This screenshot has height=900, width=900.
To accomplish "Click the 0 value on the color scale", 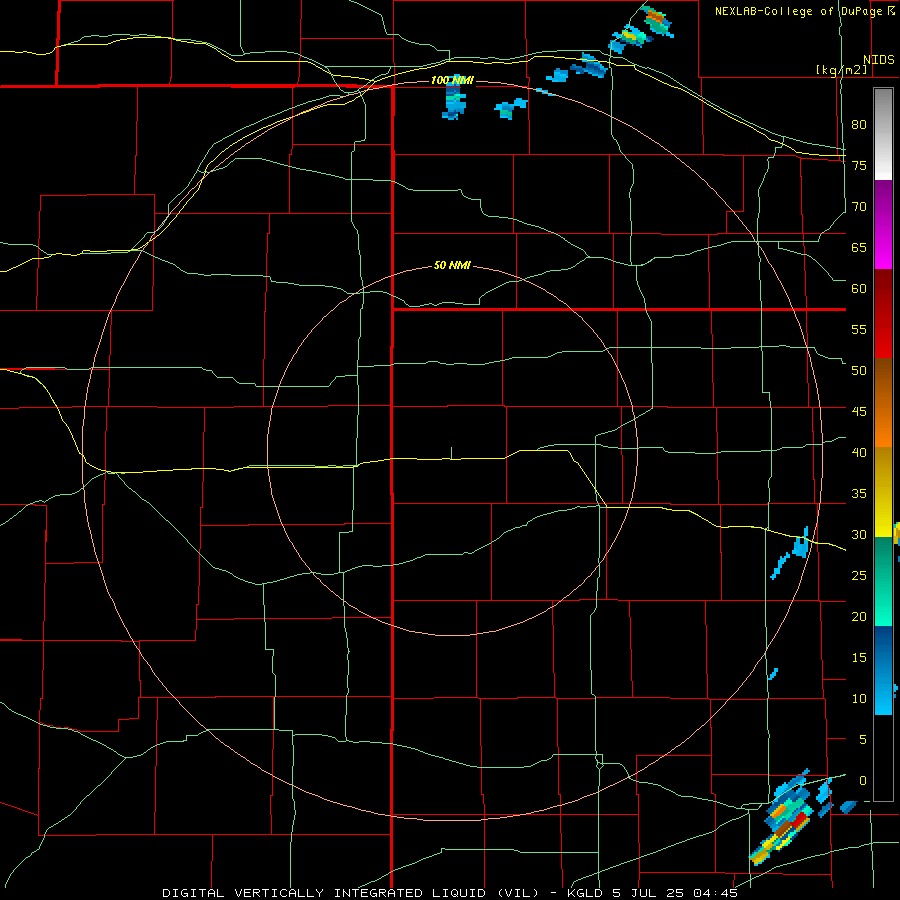I will tap(863, 781).
